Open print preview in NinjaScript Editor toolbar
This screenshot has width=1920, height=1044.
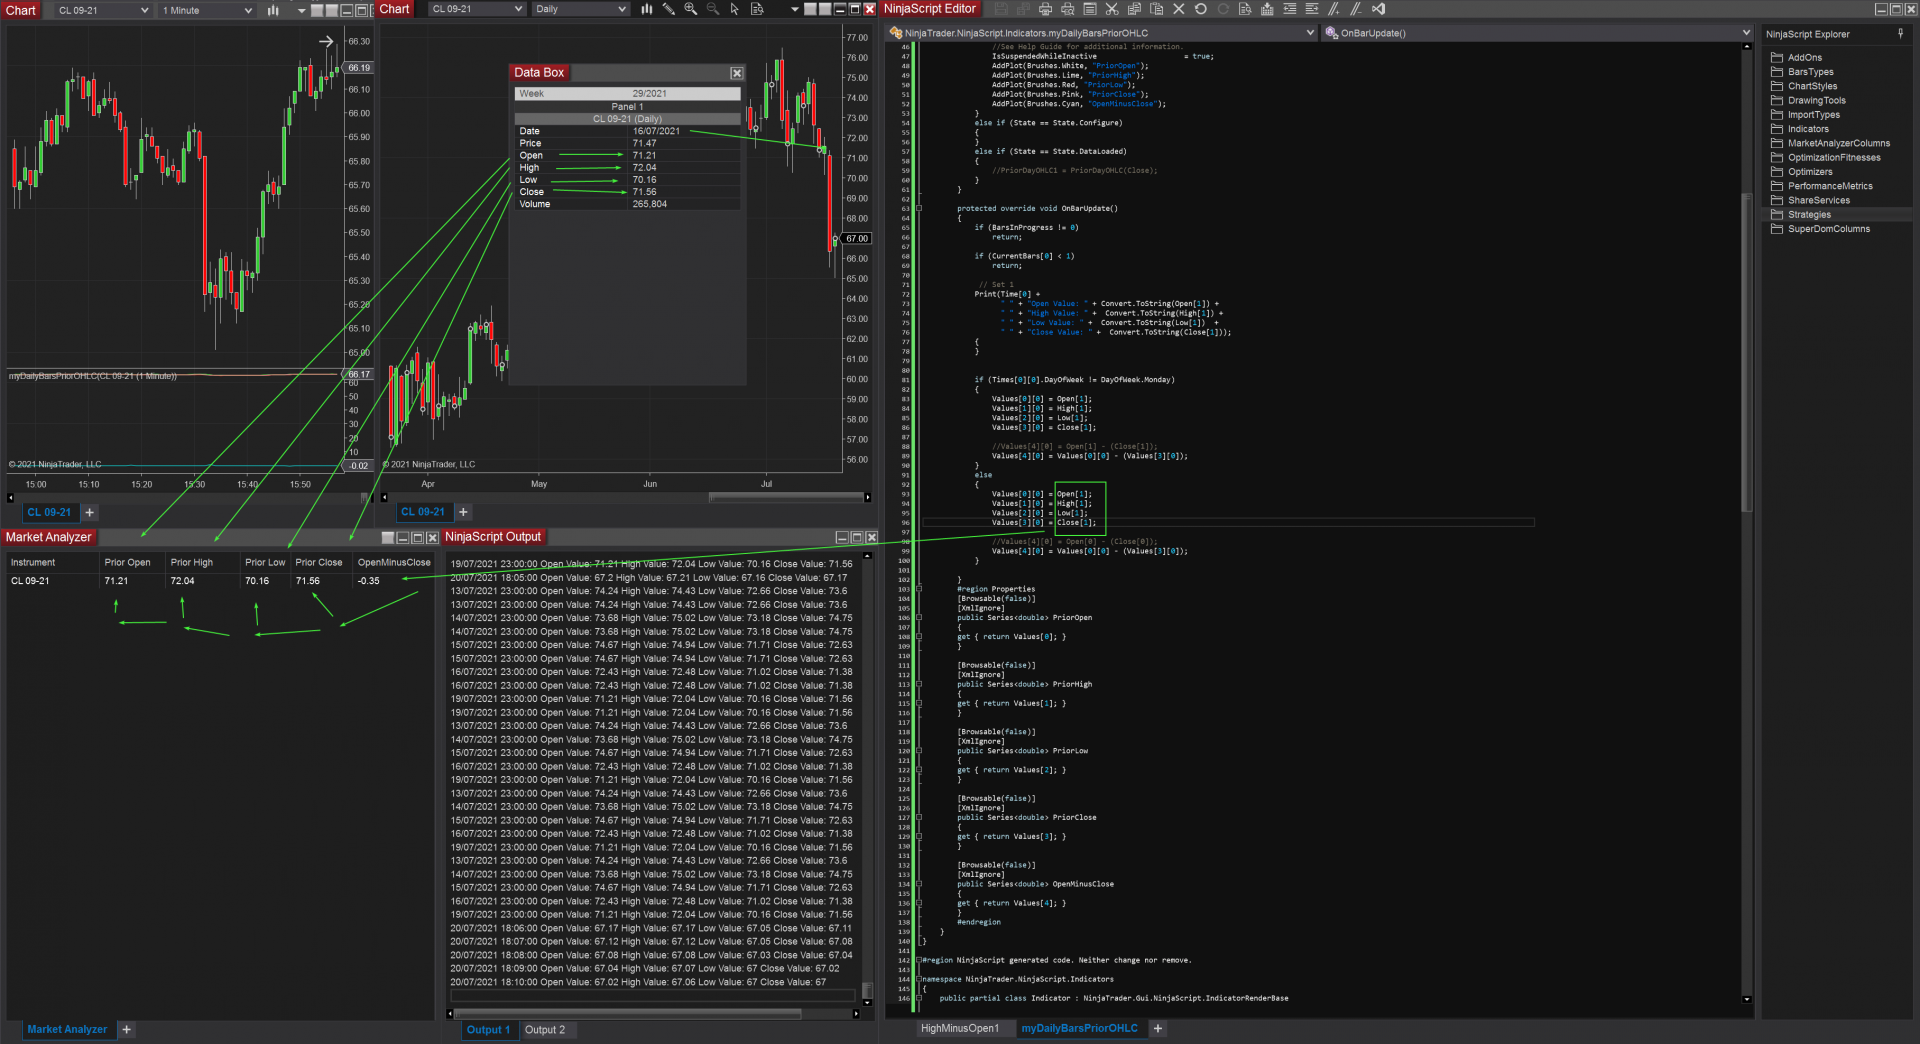click(x=1067, y=9)
